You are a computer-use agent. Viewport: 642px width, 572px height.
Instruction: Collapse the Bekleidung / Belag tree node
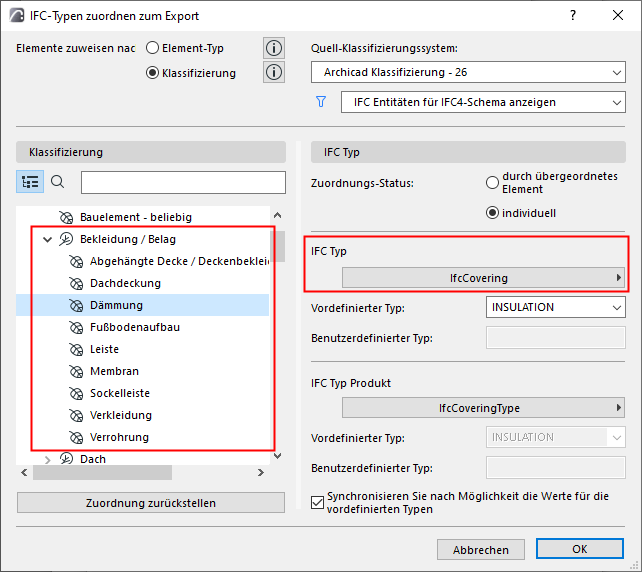click(47, 240)
